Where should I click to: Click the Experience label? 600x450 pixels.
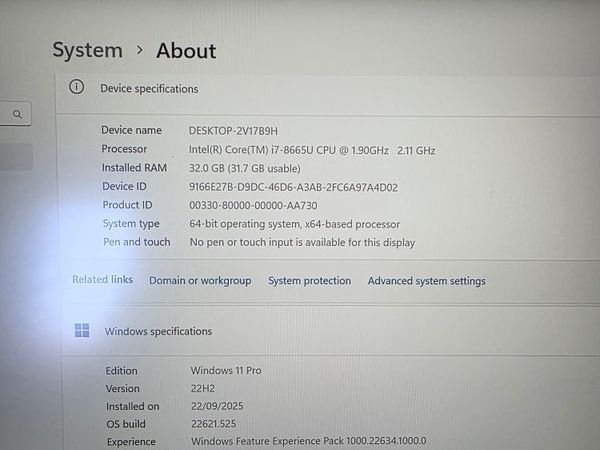[x=131, y=442]
